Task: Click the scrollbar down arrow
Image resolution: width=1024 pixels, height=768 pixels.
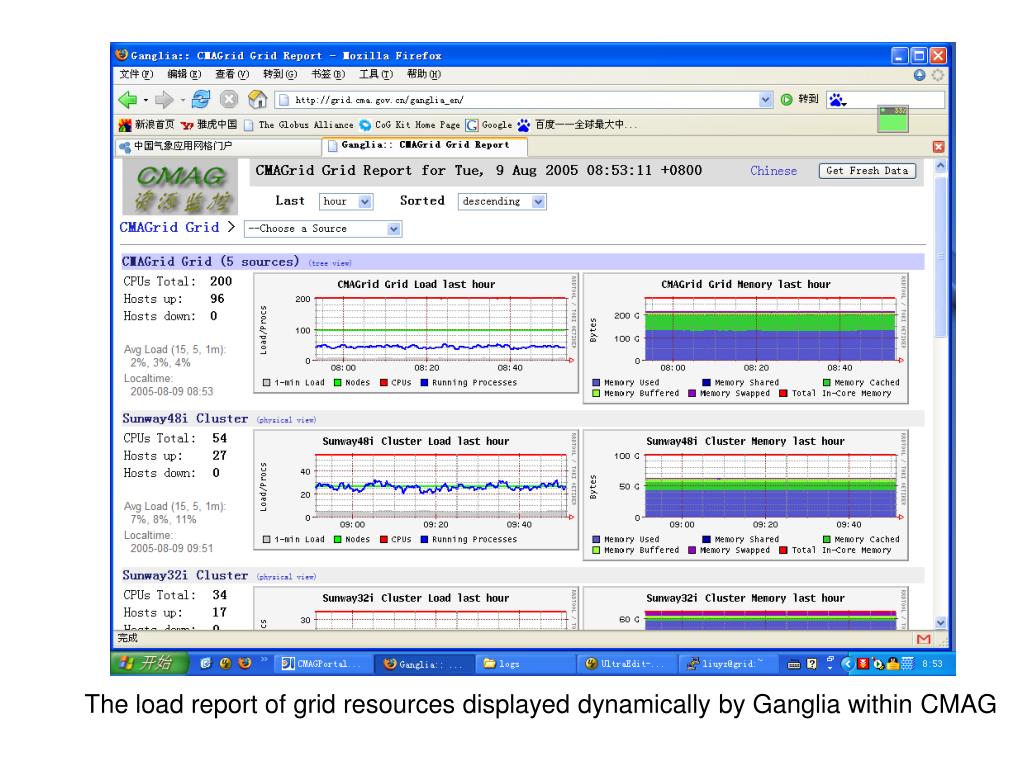Action: tap(940, 623)
